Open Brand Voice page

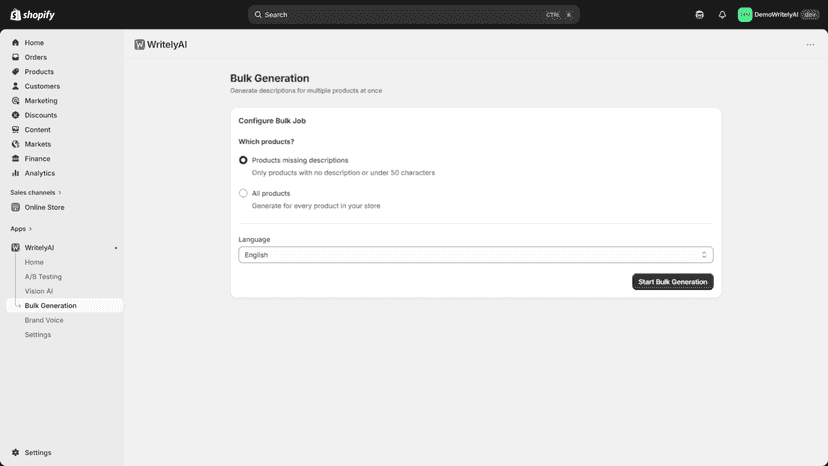(44, 320)
